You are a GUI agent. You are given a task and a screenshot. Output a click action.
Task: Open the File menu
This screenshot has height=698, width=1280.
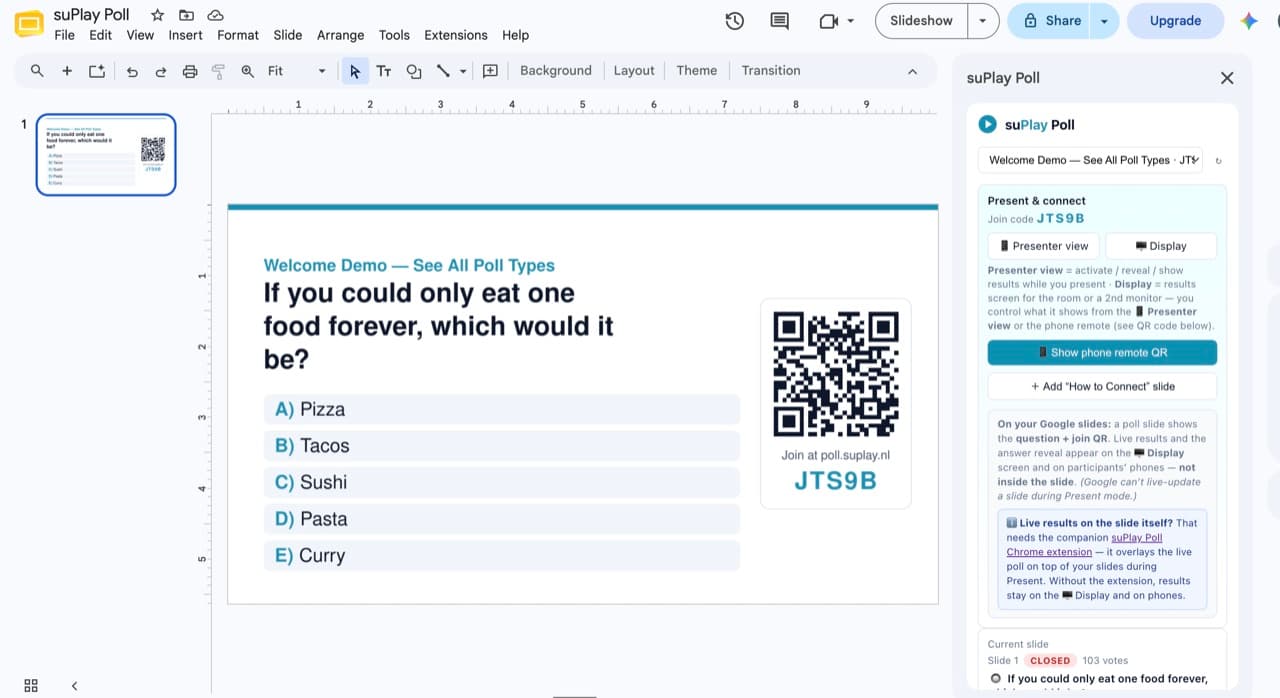(x=65, y=35)
